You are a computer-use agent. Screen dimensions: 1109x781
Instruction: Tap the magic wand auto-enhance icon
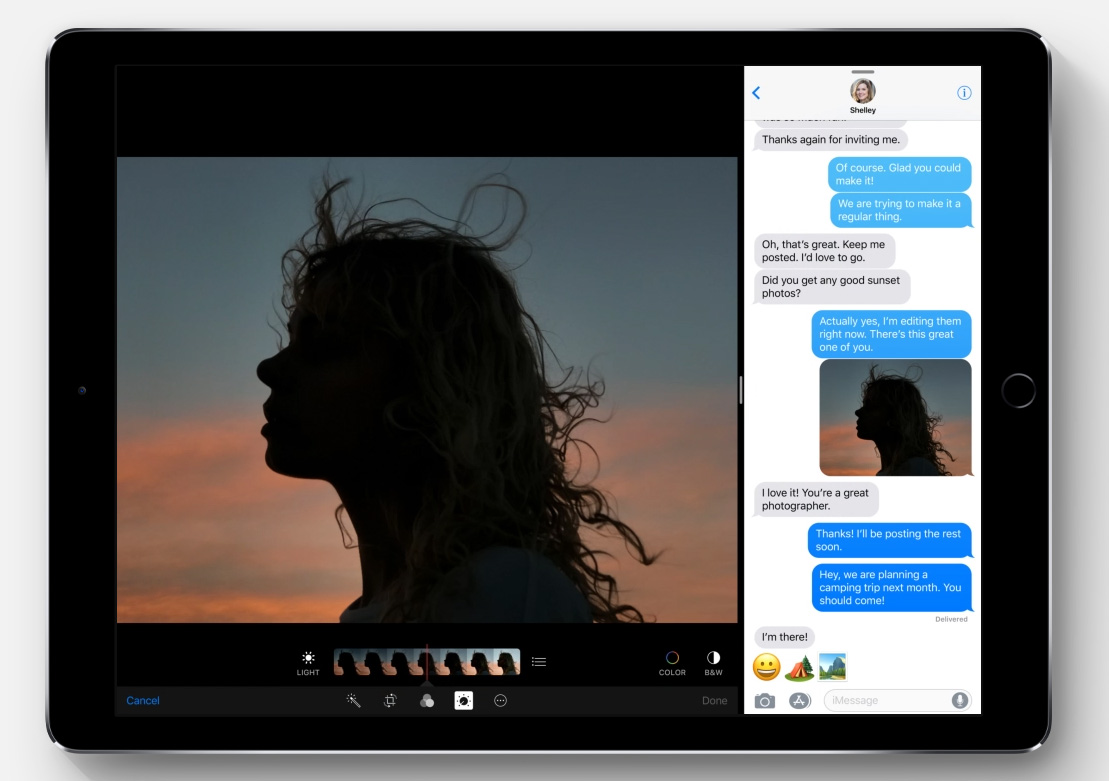[353, 700]
